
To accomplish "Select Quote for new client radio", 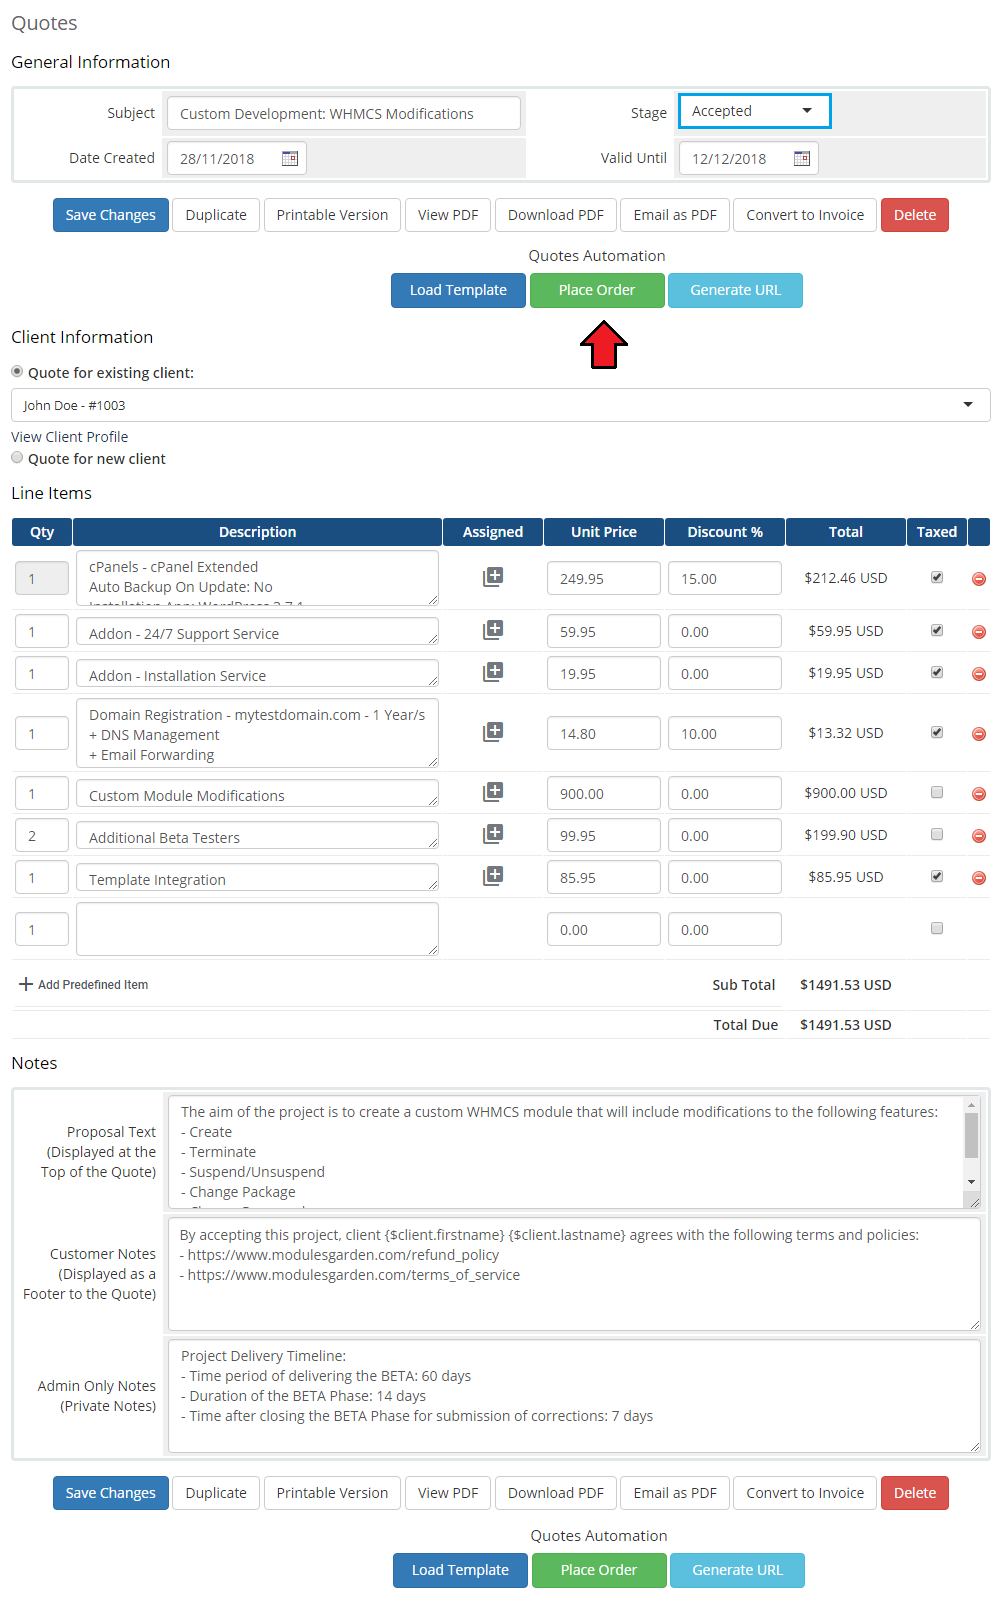I will (x=17, y=457).
